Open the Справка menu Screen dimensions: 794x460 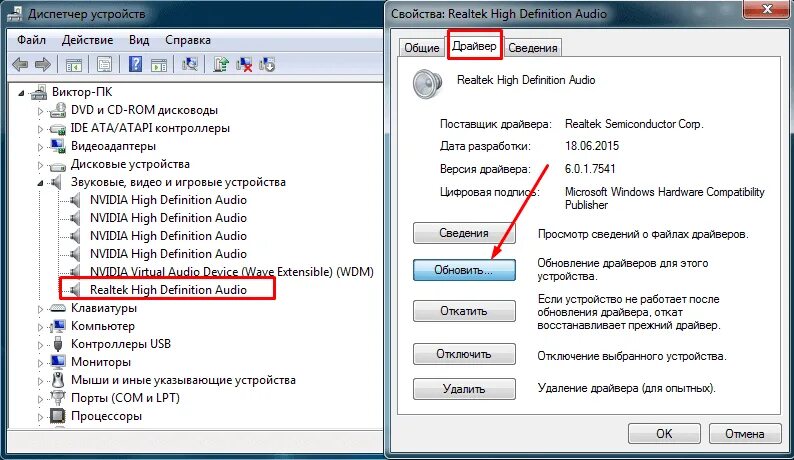coord(188,40)
